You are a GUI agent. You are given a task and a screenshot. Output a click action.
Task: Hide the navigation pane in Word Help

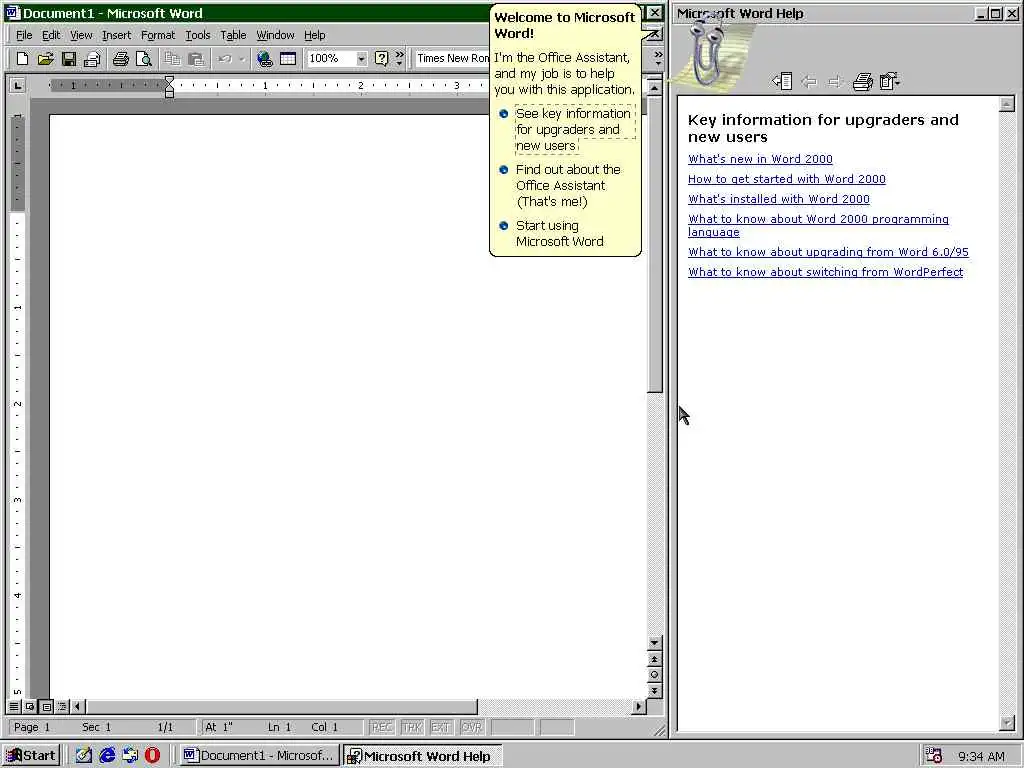[782, 81]
